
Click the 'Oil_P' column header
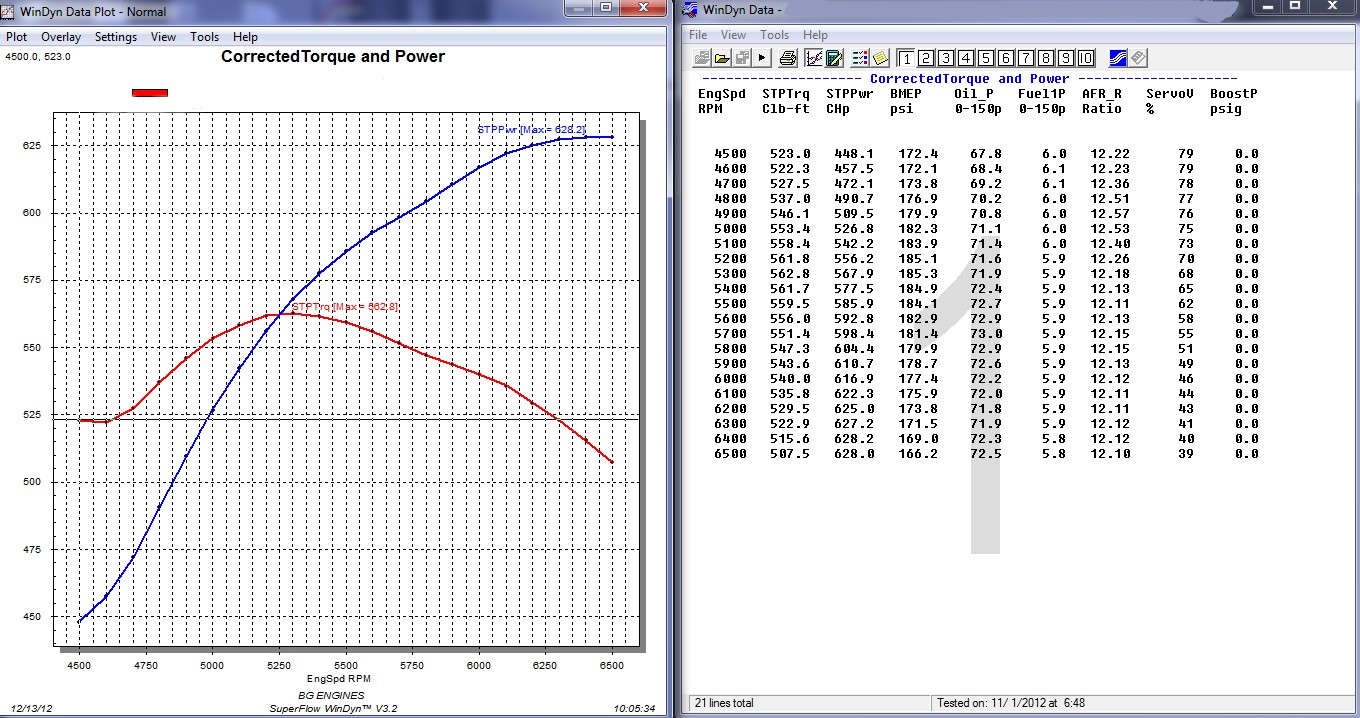point(974,94)
